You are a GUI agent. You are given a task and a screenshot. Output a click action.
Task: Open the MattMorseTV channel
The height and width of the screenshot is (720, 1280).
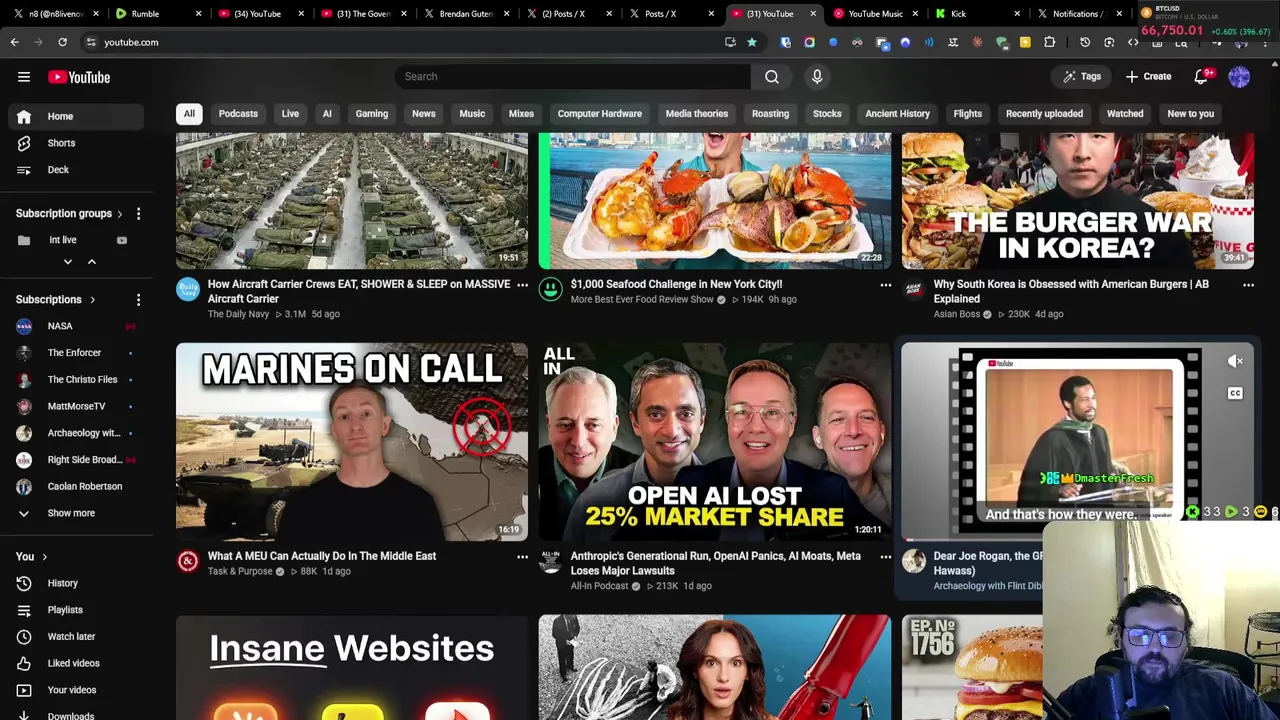(x=76, y=407)
